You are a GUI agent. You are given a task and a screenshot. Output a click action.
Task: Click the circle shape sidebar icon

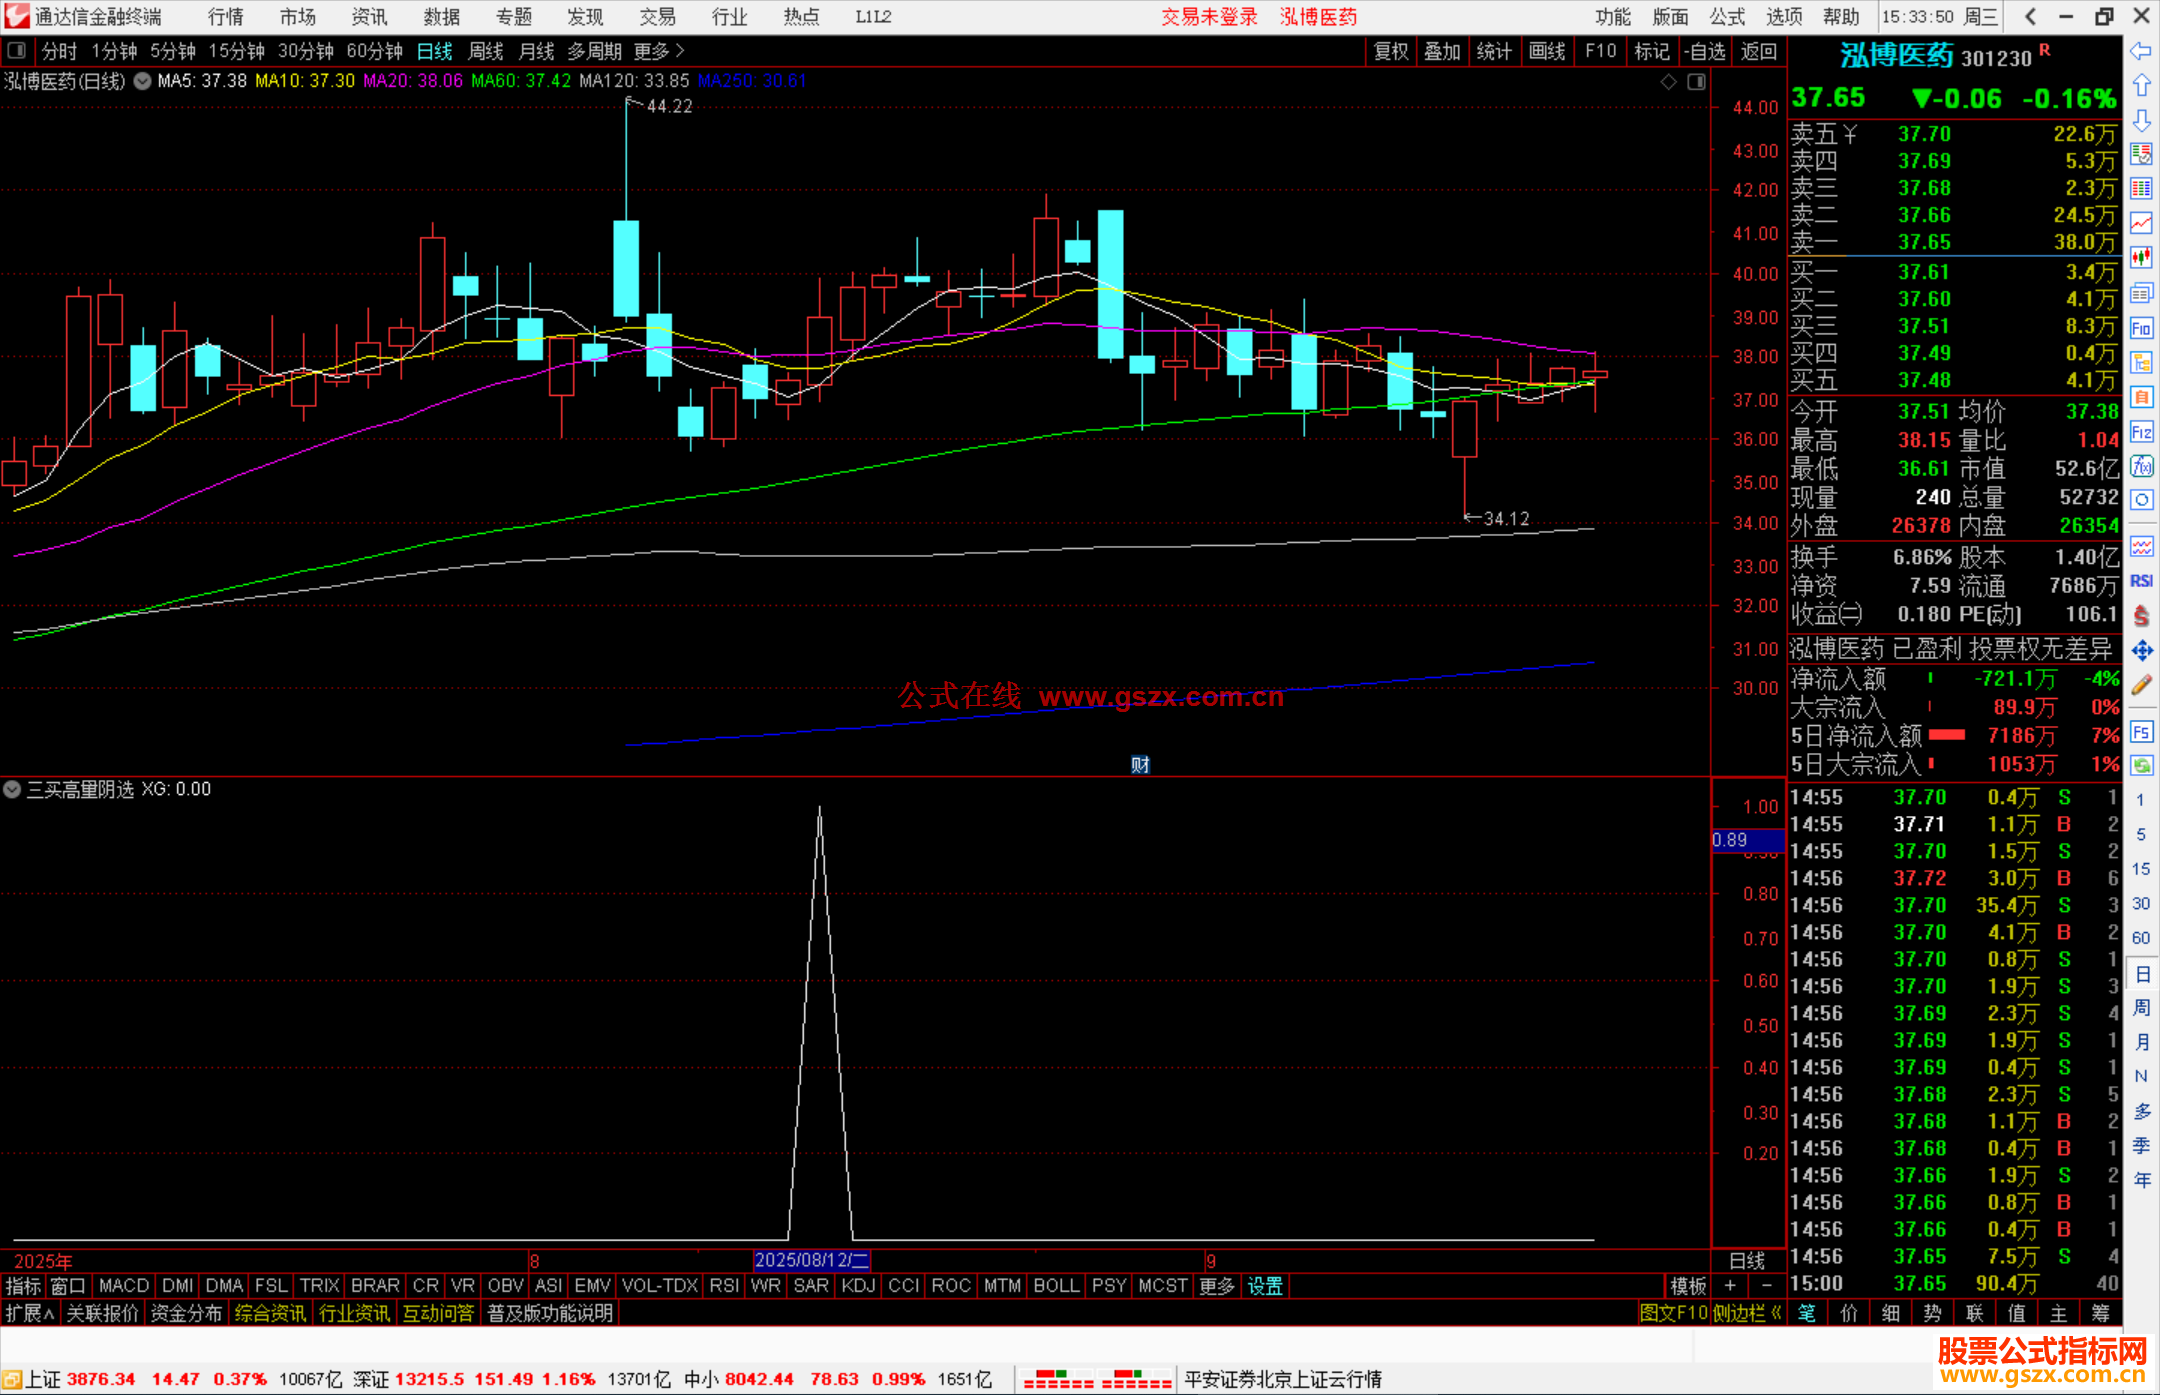pyautogui.click(x=2141, y=500)
